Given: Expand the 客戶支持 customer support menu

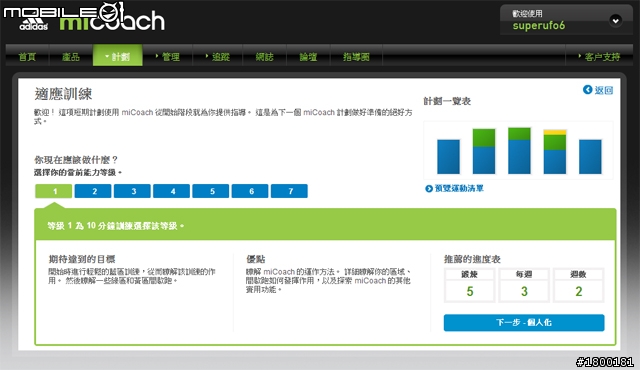Looking at the screenshot, I should tap(599, 57).
